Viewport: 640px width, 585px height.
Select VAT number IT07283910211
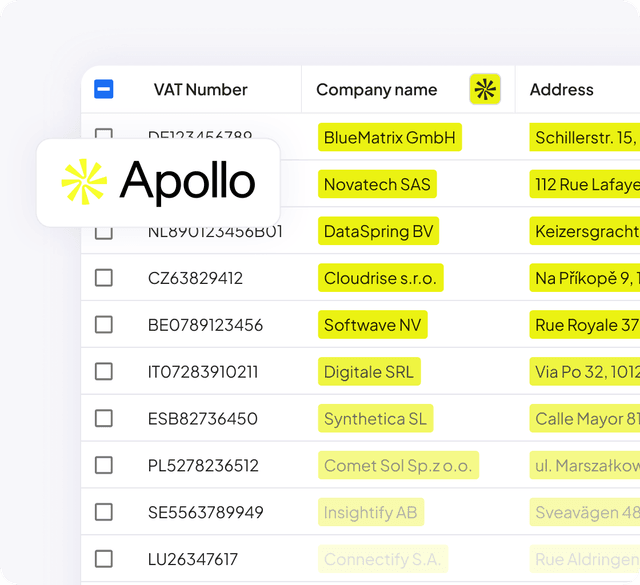pos(203,372)
